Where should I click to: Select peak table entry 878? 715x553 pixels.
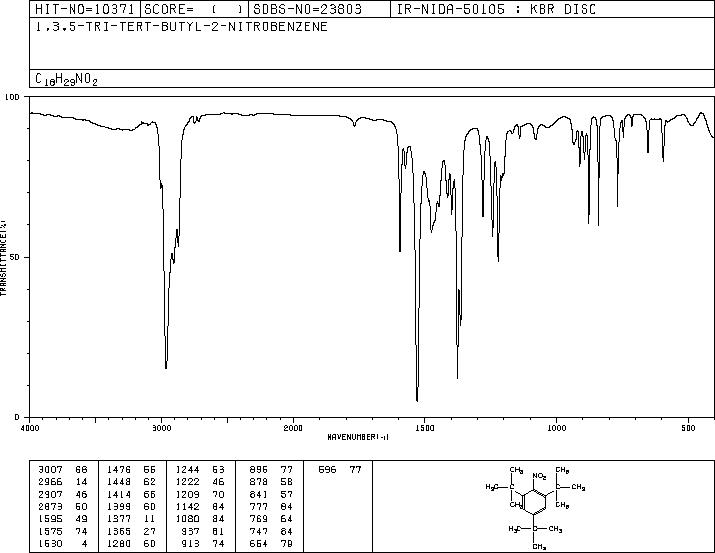pos(259,481)
